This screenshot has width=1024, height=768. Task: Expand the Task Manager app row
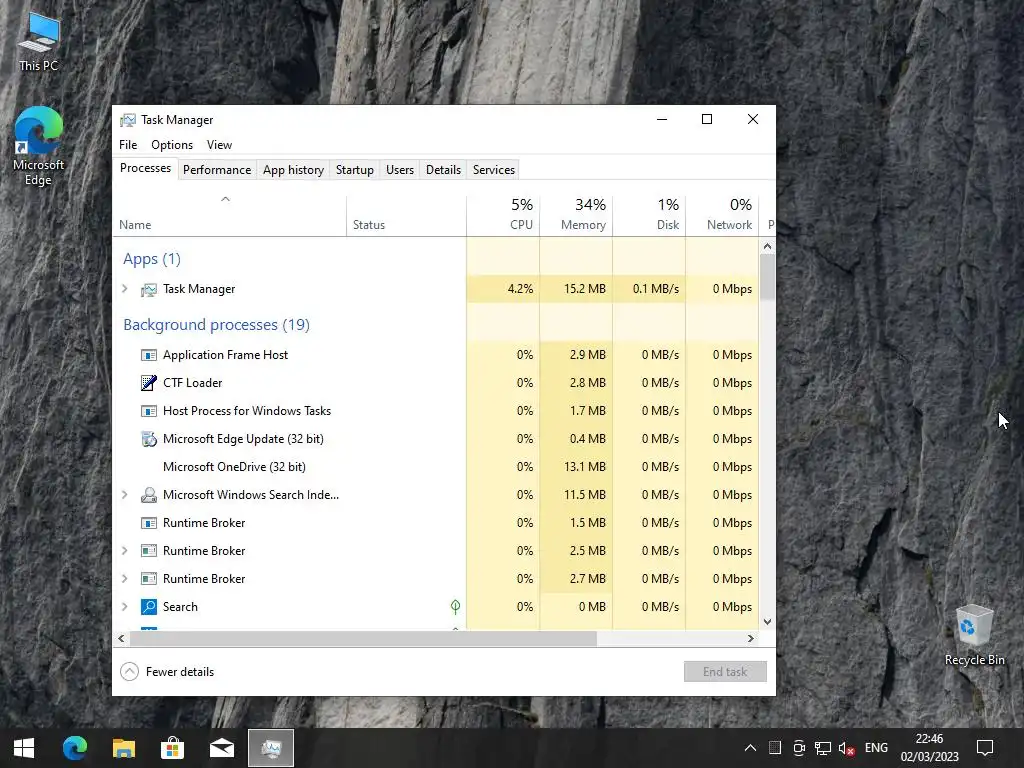(x=125, y=289)
